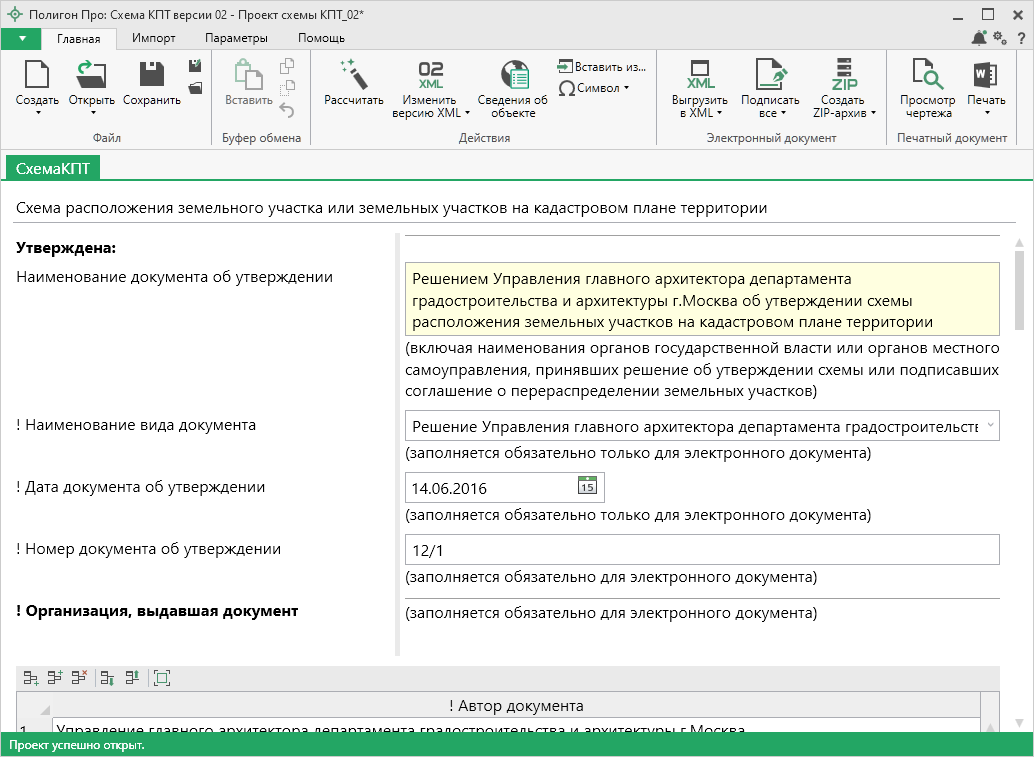Switch to the Импорт ribbon tab
The width and height of the screenshot is (1034, 757).
pos(153,38)
